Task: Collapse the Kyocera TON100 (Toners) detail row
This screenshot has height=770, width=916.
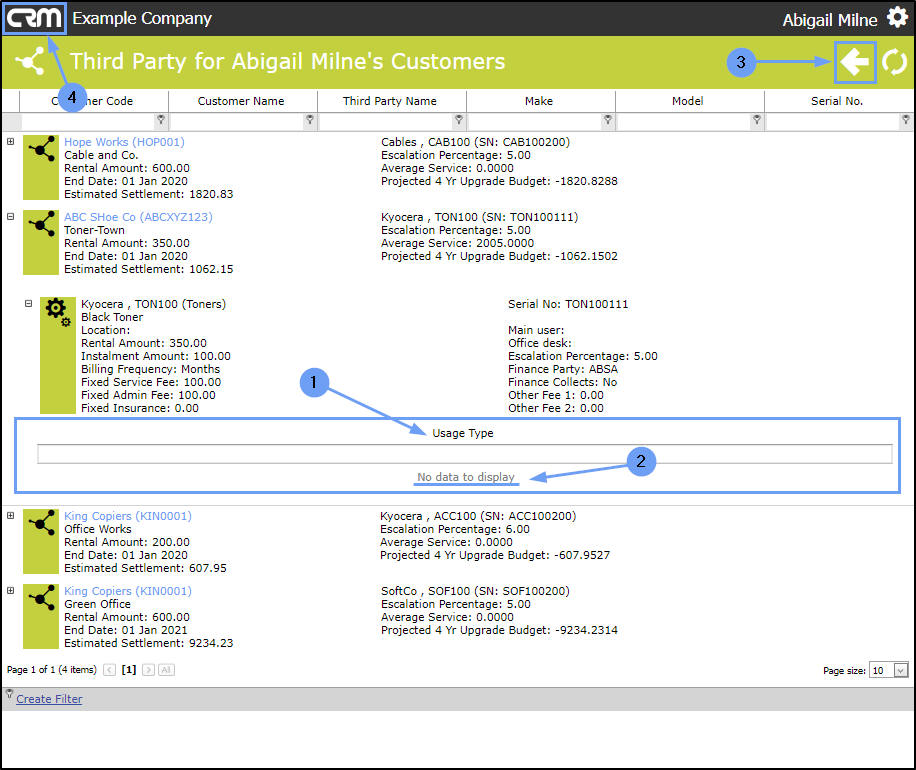Action: point(28,303)
